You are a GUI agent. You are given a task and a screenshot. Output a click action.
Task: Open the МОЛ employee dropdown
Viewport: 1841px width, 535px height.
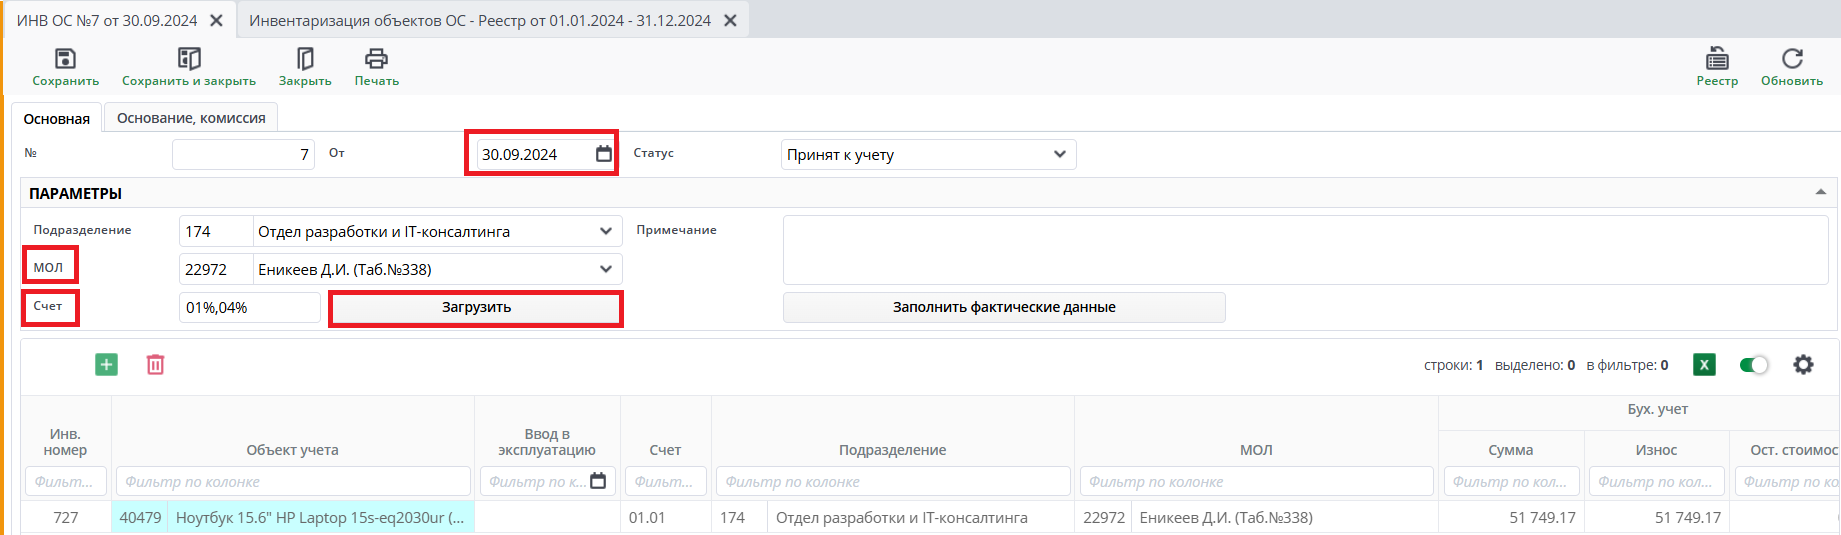tap(605, 269)
